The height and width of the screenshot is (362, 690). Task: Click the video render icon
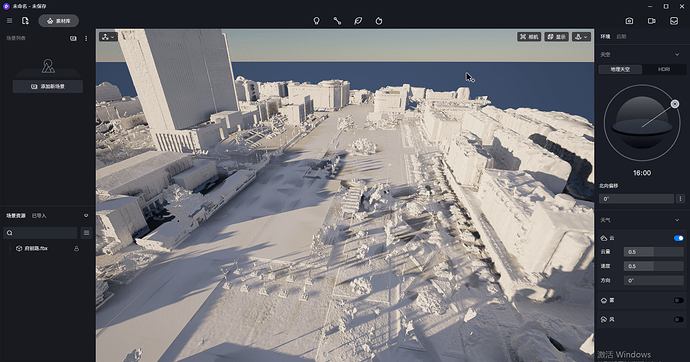tap(652, 21)
